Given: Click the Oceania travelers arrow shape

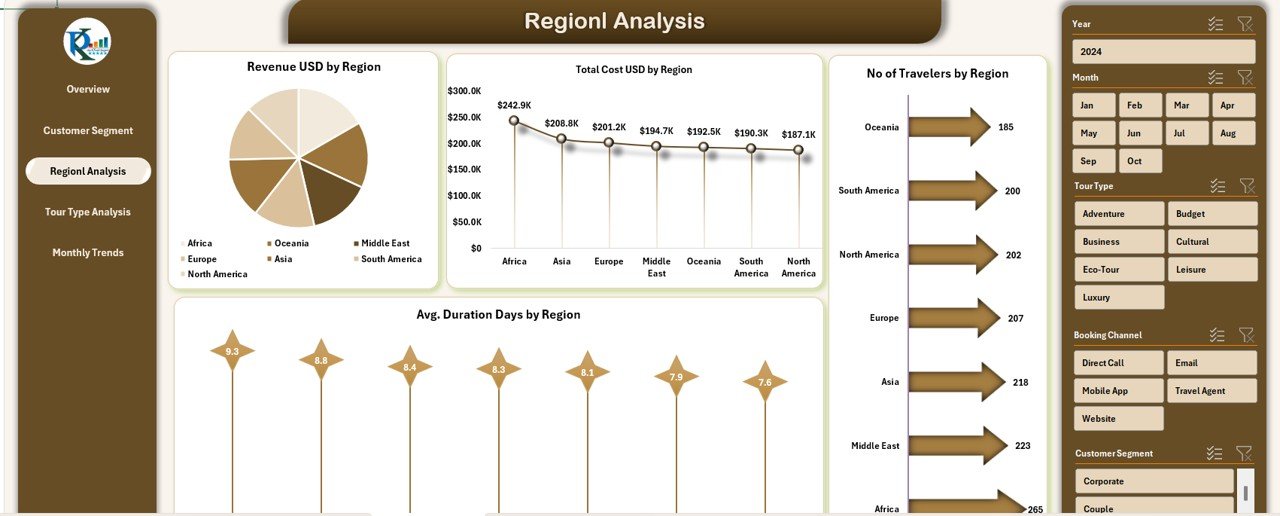Looking at the screenshot, I should (949, 127).
